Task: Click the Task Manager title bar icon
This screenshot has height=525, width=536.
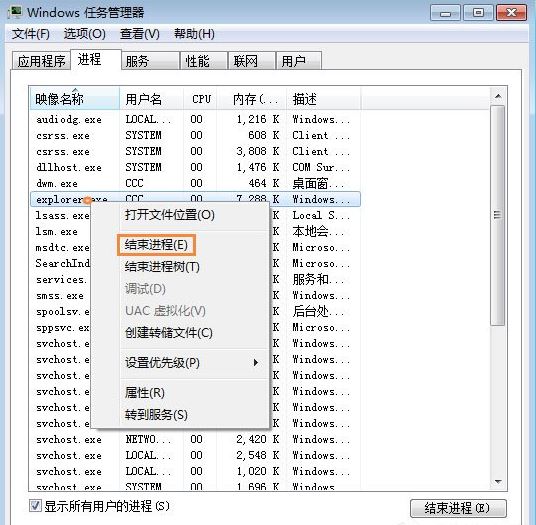Action: coord(15,12)
